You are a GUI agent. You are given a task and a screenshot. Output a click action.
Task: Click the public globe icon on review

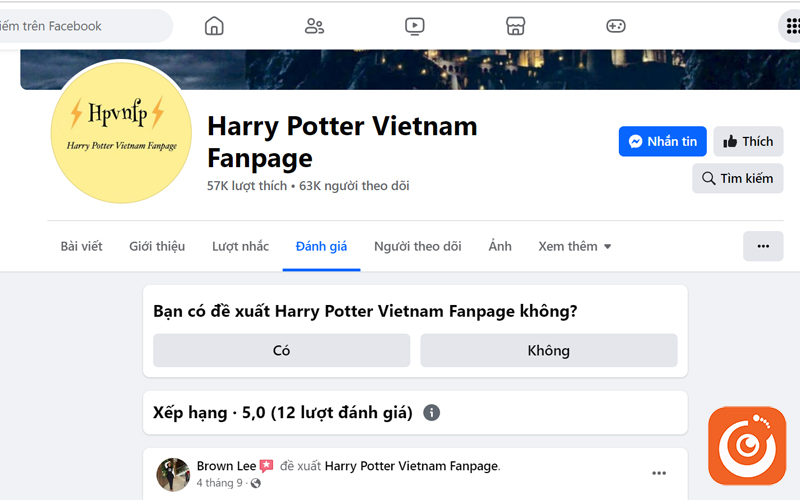pos(256,483)
